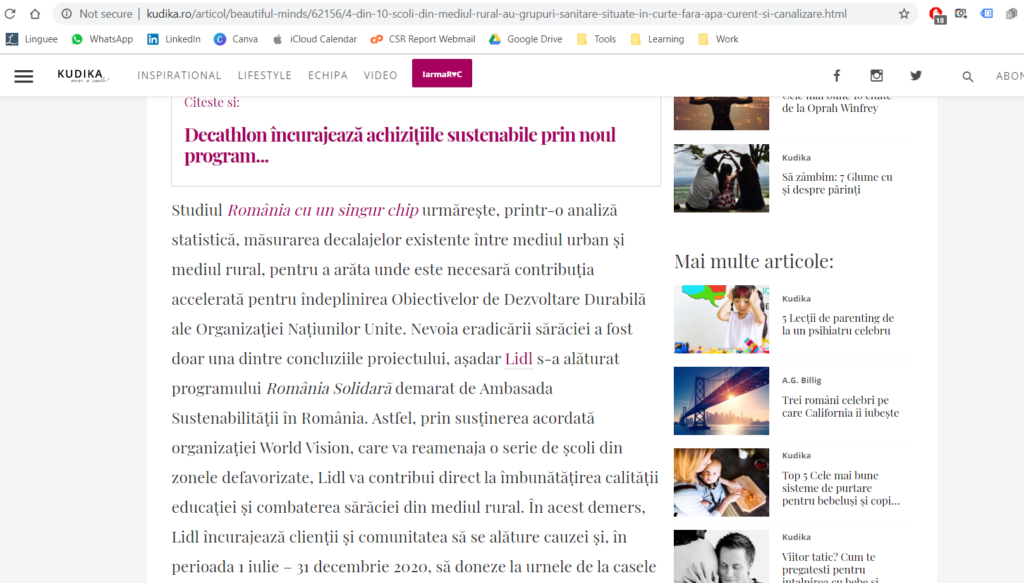Follow the România cu un singur chip link
This screenshot has width=1024, height=583.
(x=323, y=210)
